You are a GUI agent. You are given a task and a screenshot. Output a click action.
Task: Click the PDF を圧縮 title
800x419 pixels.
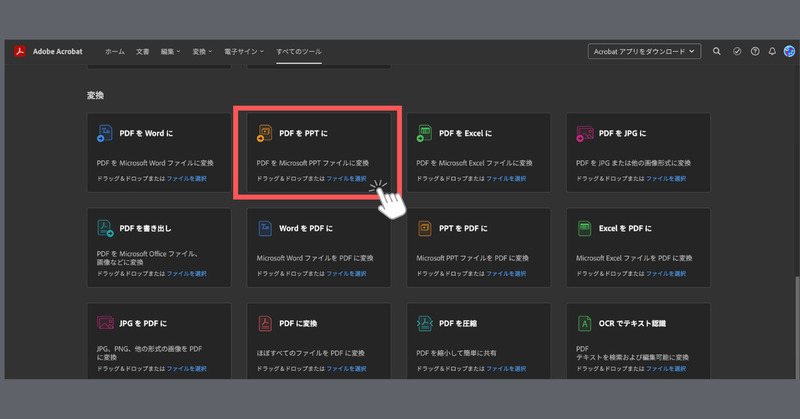pyautogui.click(x=458, y=323)
